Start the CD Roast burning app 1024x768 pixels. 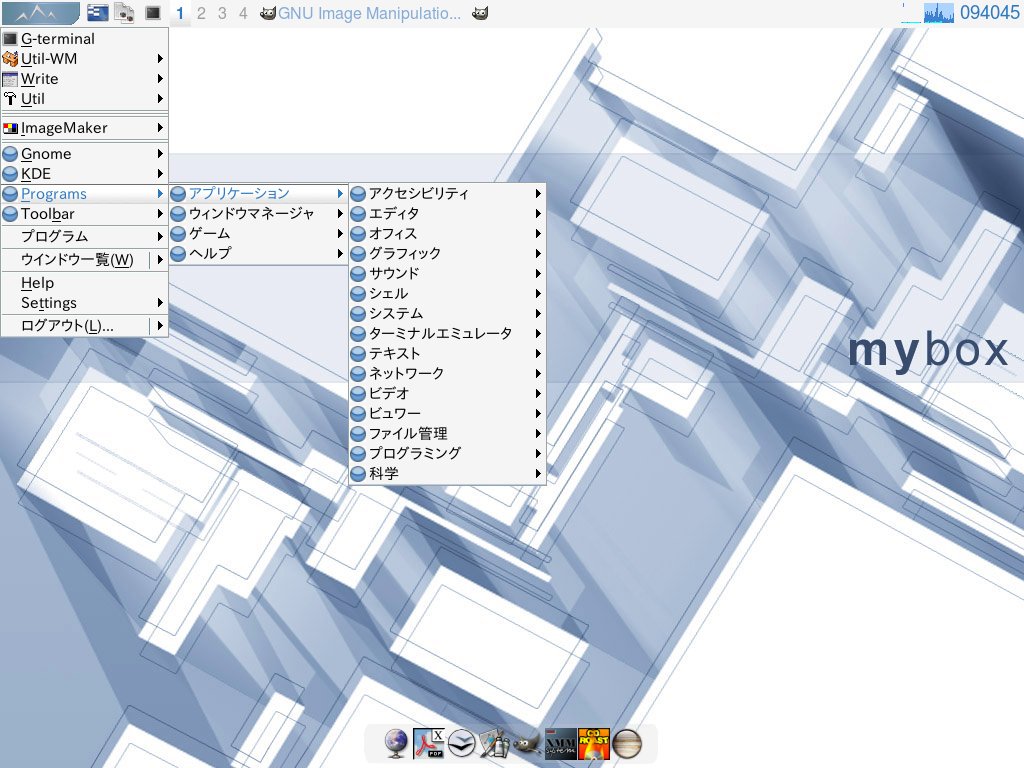coord(595,745)
